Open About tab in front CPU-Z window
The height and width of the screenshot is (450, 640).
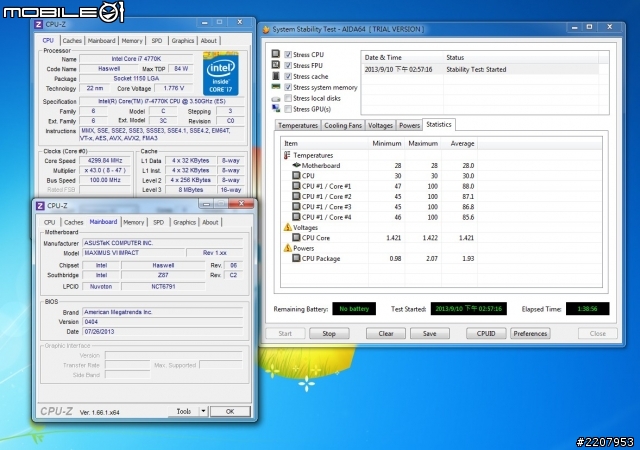210,222
